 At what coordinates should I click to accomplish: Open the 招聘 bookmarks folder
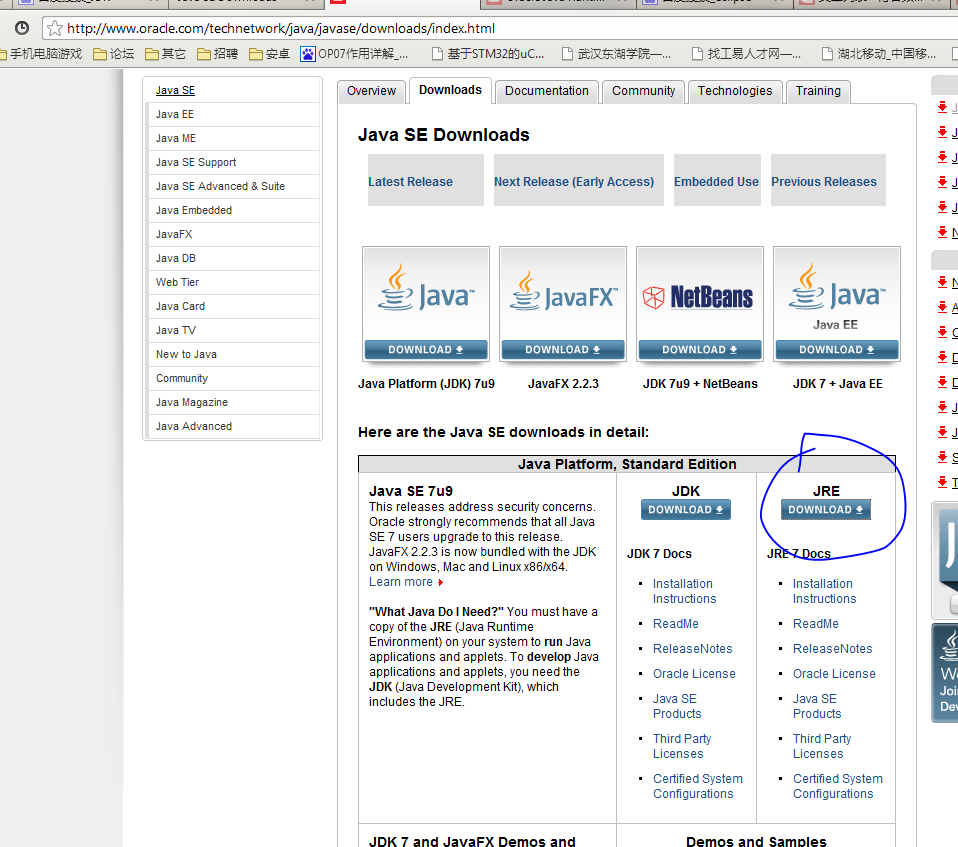(218, 54)
